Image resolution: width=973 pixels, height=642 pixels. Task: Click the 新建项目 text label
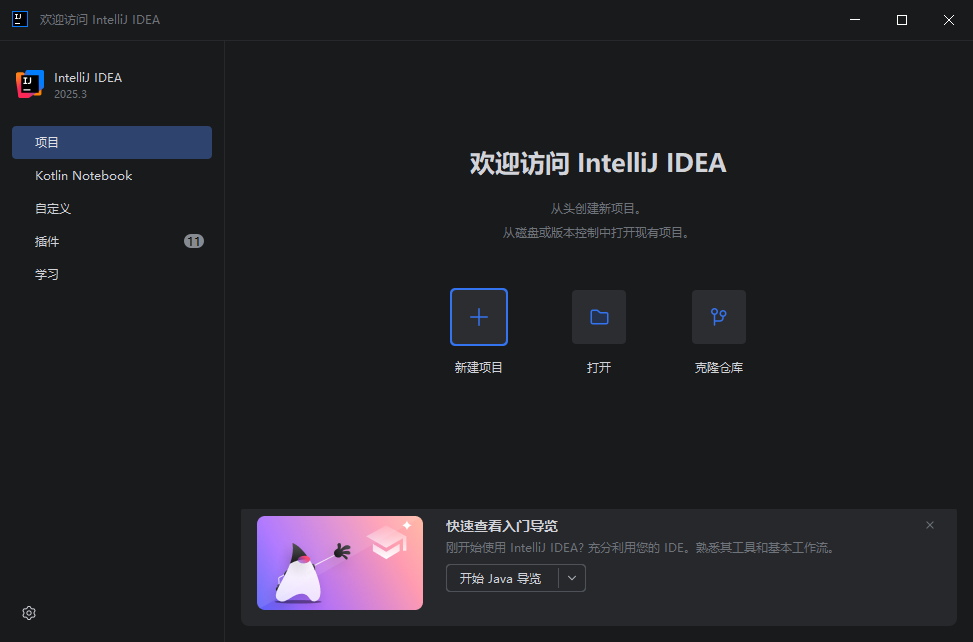tap(479, 368)
